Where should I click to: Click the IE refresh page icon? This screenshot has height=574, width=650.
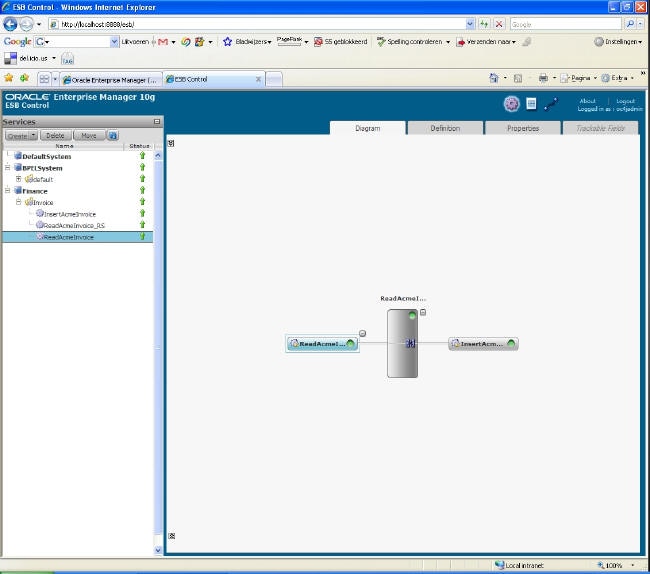484,24
